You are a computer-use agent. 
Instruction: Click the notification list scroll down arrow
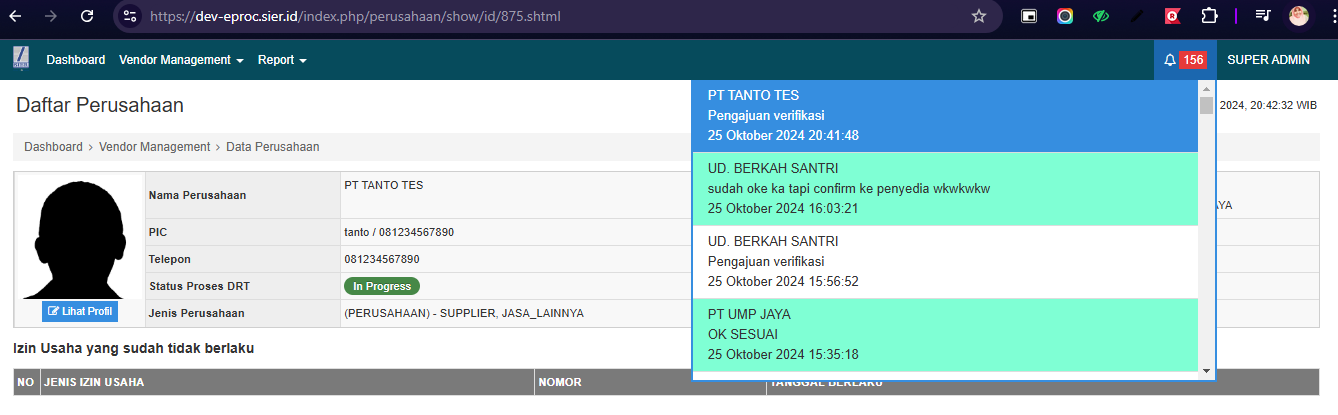pos(1206,371)
